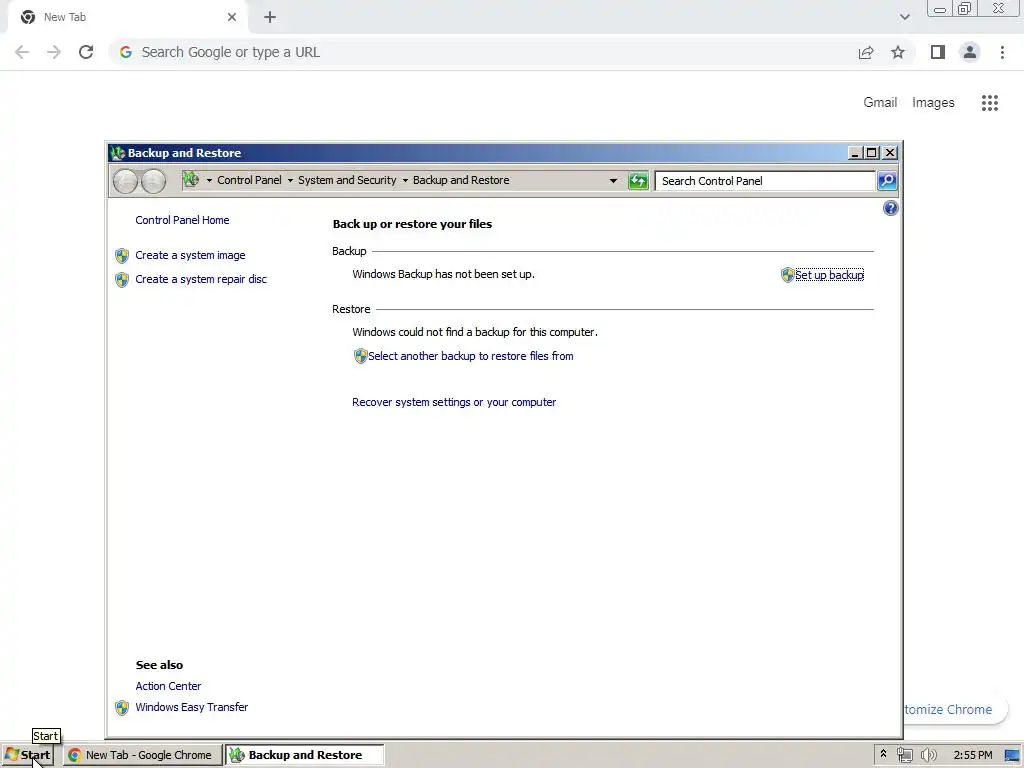Expand the dropdown arrow before Control Panel breadcrumb
This screenshot has height=768, width=1024.
(x=209, y=181)
